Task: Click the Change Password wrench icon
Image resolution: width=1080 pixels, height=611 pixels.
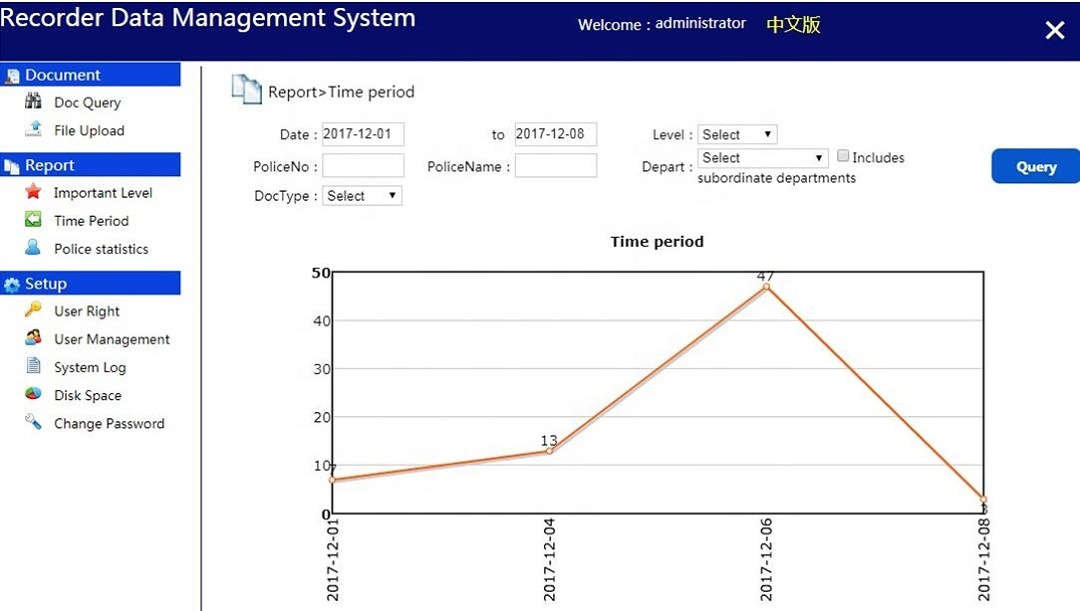Action: point(33,422)
